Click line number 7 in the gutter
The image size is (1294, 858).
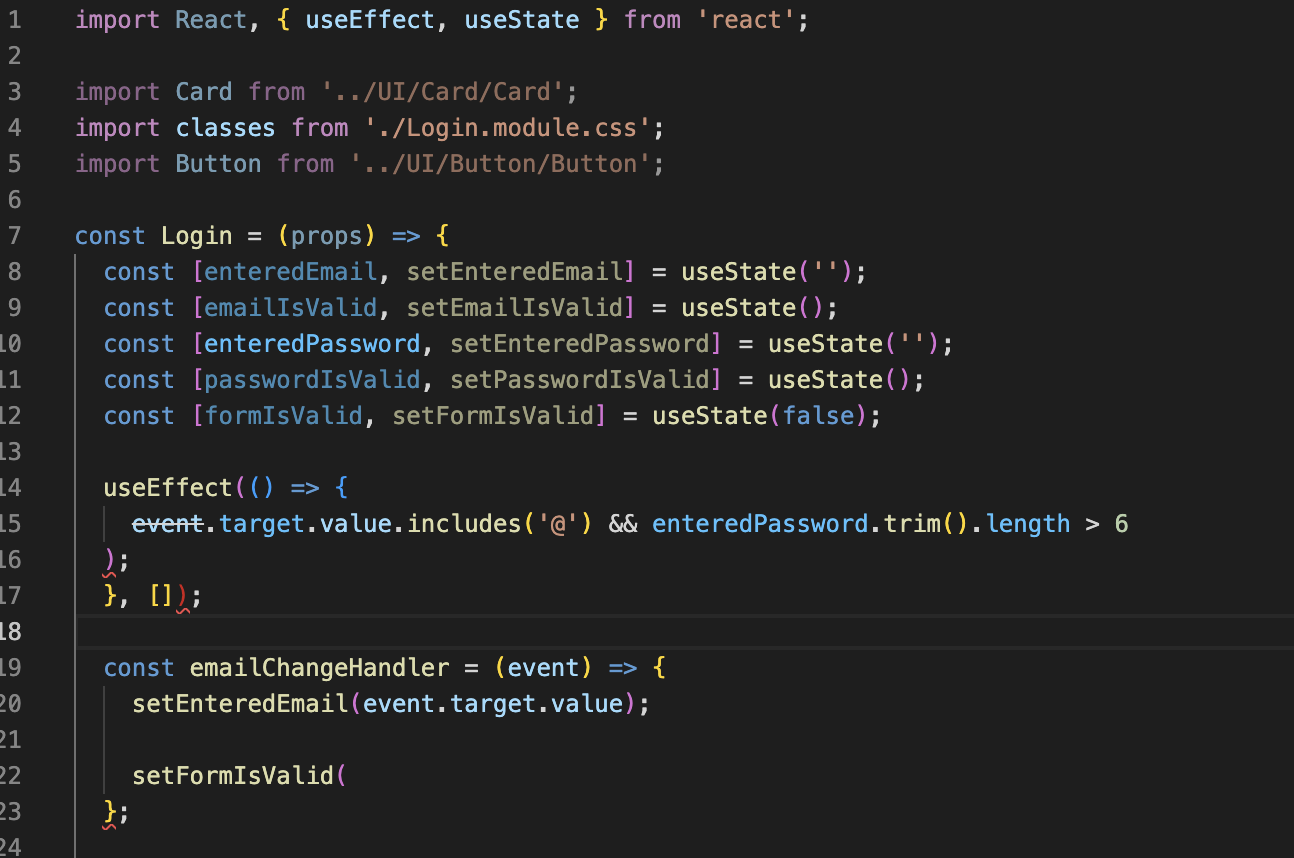pyautogui.click(x=14, y=236)
